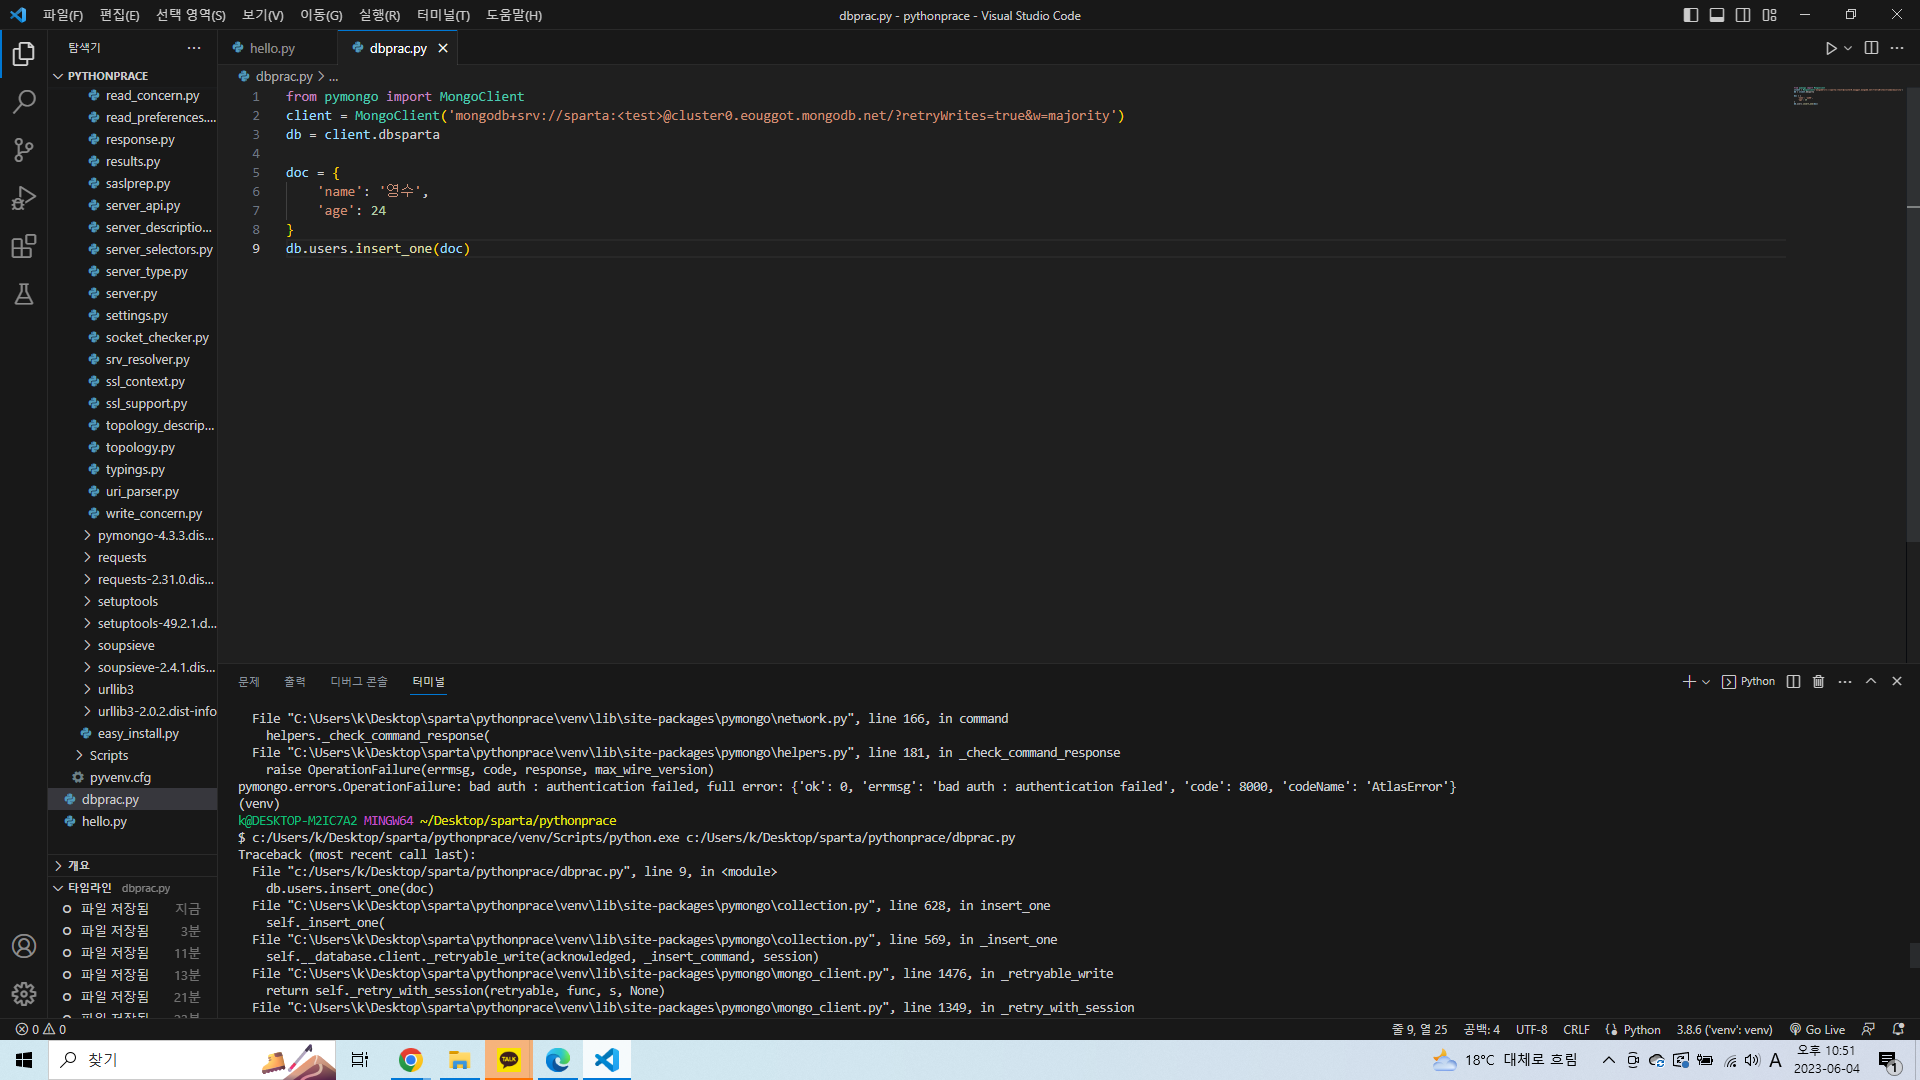This screenshot has height=1080, width=1920.
Task: Expand the setuptools folder
Action: [133, 602]
